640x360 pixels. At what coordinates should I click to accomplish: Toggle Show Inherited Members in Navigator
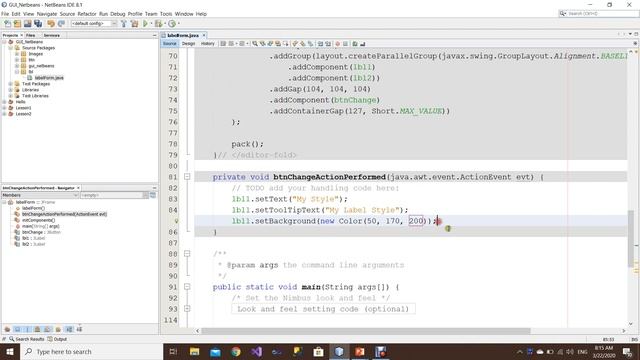[7, 329]
